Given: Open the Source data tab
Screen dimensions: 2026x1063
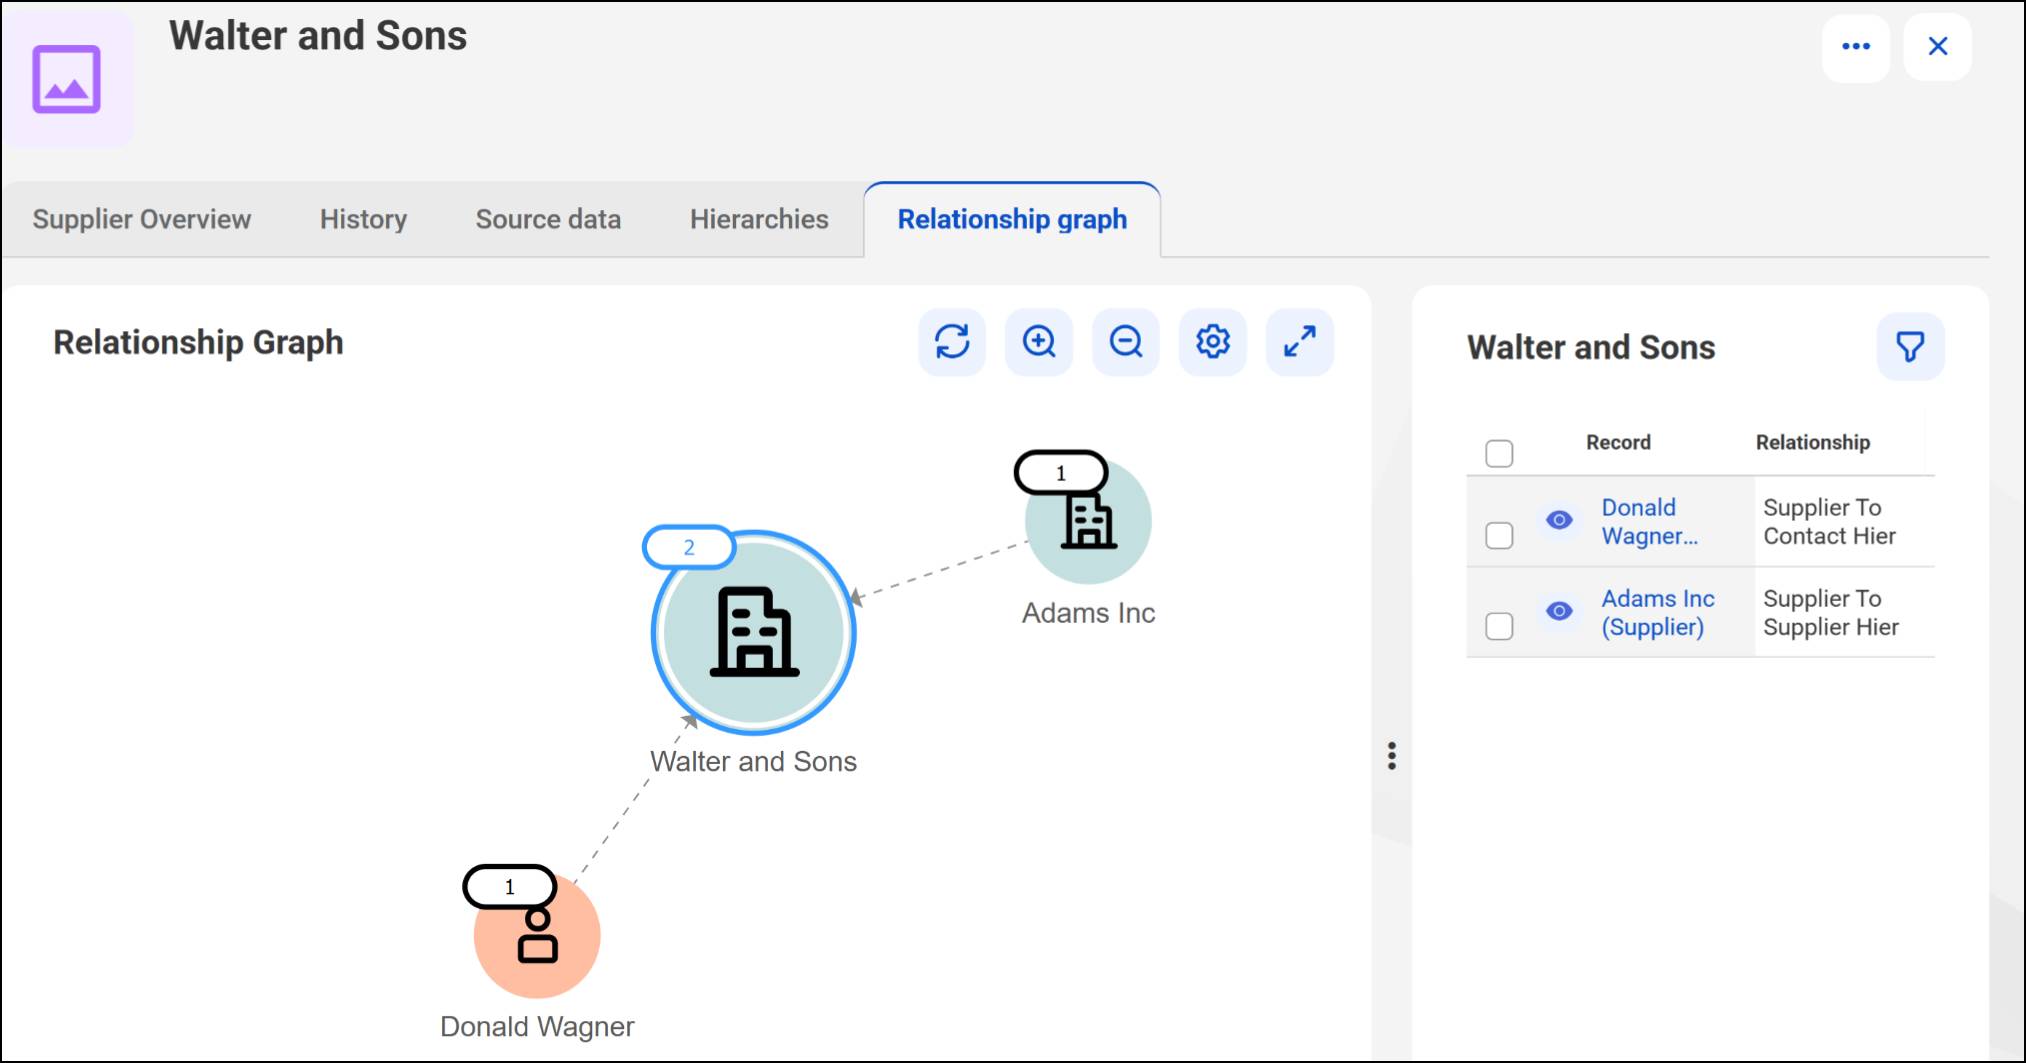Looking at the screenshot, I should 548,219.
